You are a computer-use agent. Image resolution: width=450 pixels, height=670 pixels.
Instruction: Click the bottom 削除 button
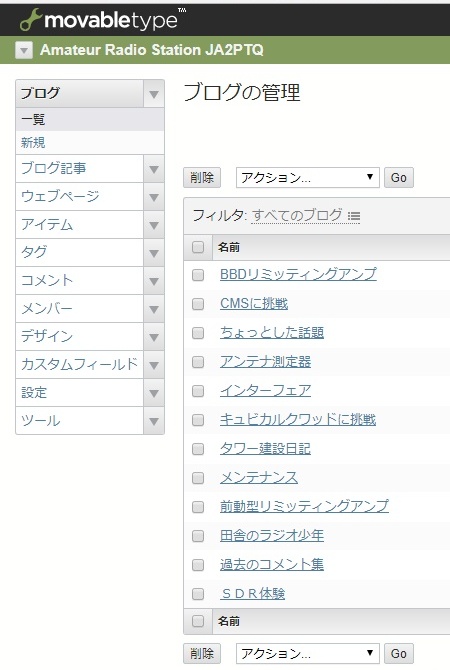[202, 653]
